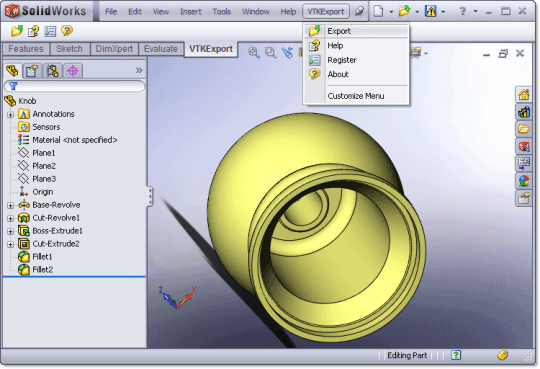Open the DimXpertManager crosshair tab
The width and height of the screenshot is (540, 369).
[73, 71]
